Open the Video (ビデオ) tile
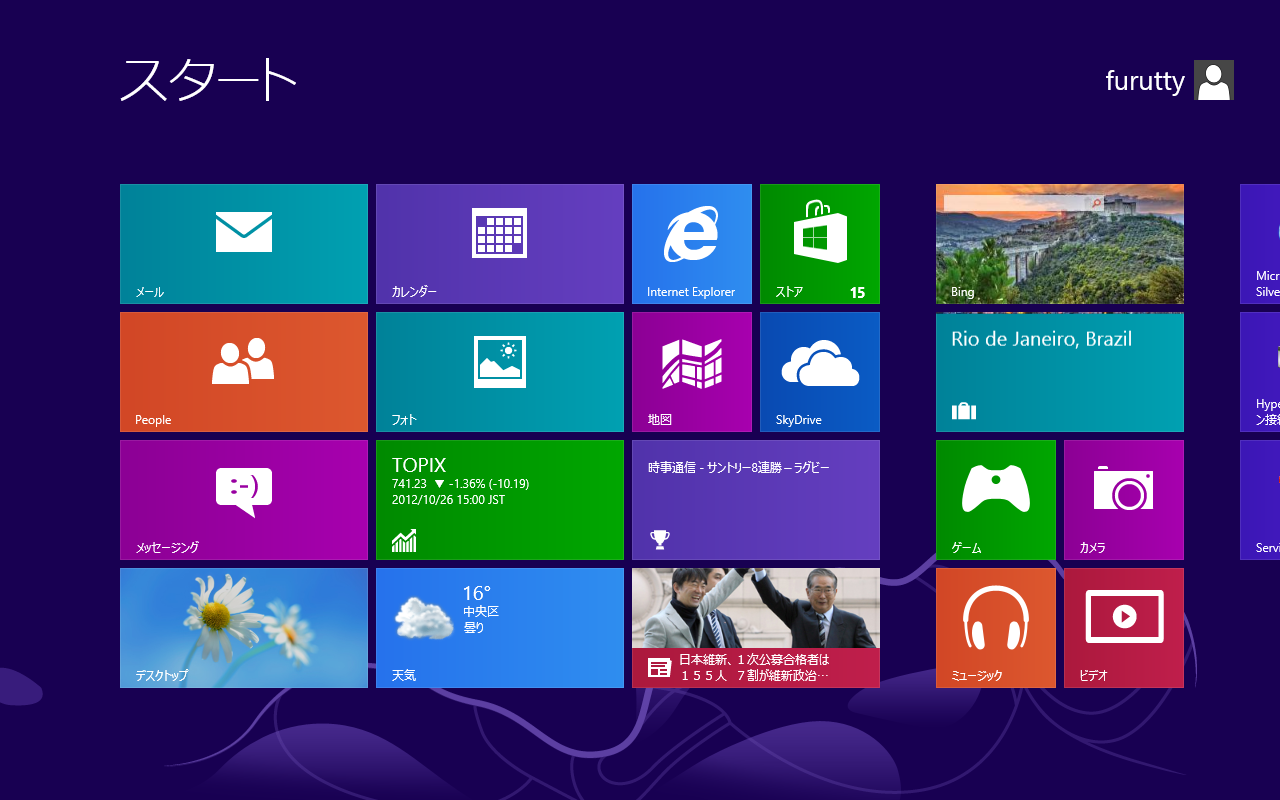1280x800 pixels. pos(1124,628)
